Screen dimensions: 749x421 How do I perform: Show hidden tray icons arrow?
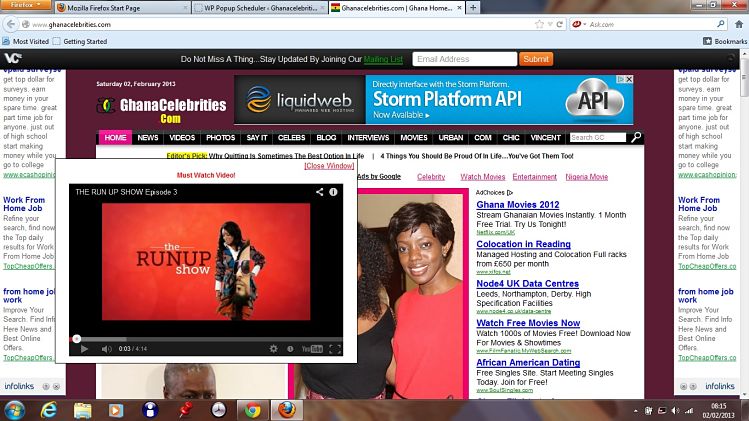[x=635, y=410]
